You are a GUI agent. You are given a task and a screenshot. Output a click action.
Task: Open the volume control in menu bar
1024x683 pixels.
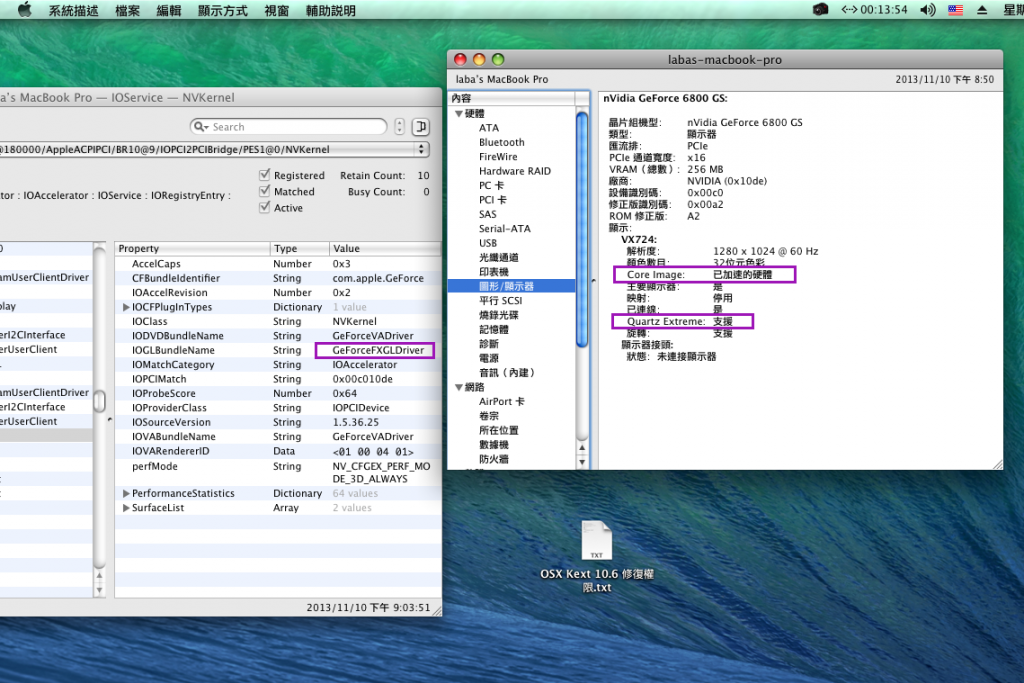pyautogui.click(x=928, y=10)
